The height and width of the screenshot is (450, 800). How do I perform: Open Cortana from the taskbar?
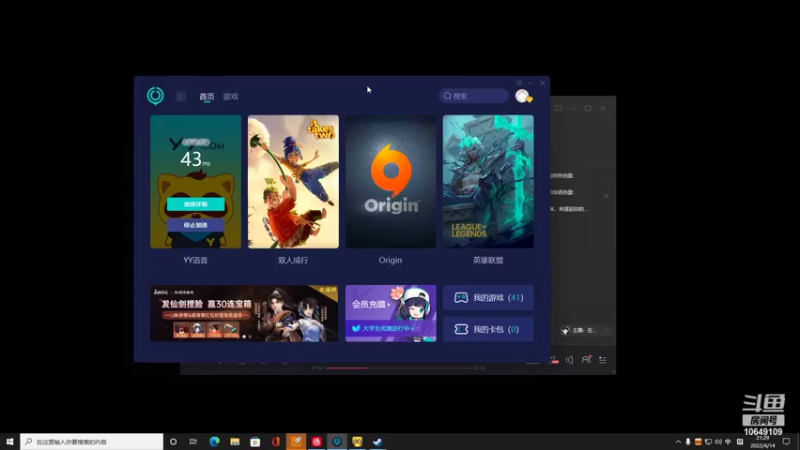pyautogui.click(x=173, y=441)
